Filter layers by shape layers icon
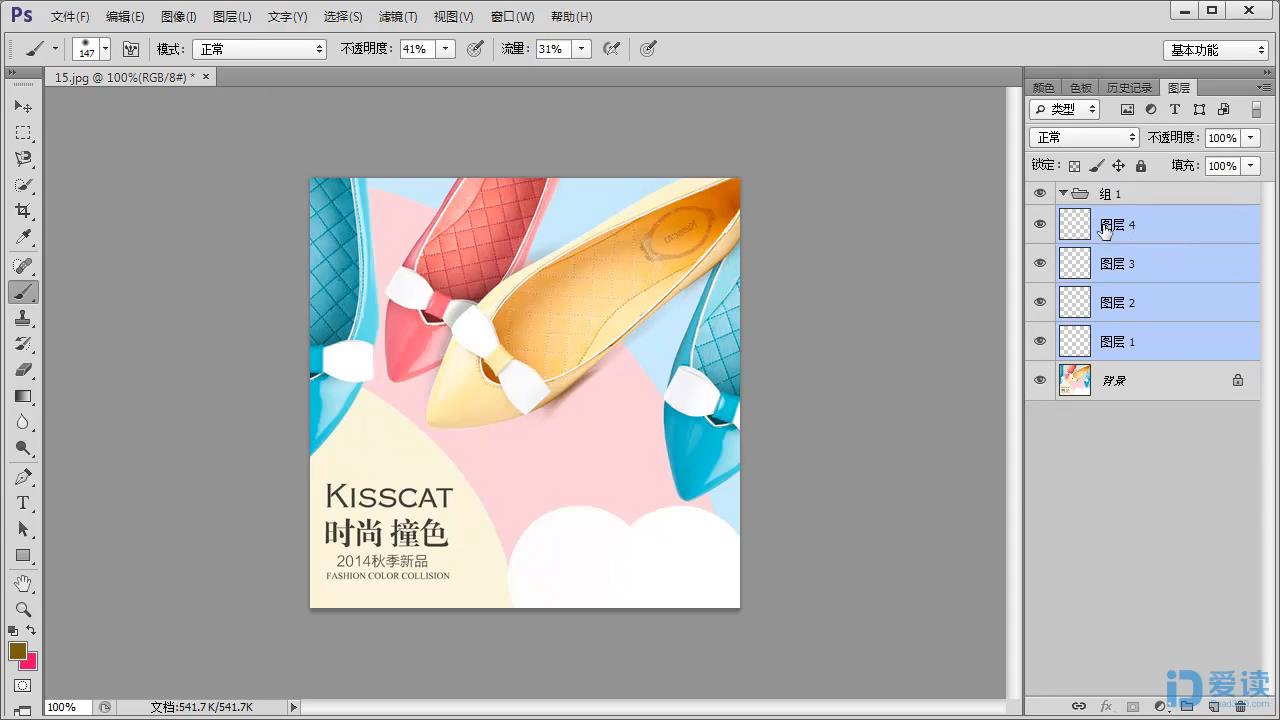The image size is (1280, 720). click(1199, 109)
